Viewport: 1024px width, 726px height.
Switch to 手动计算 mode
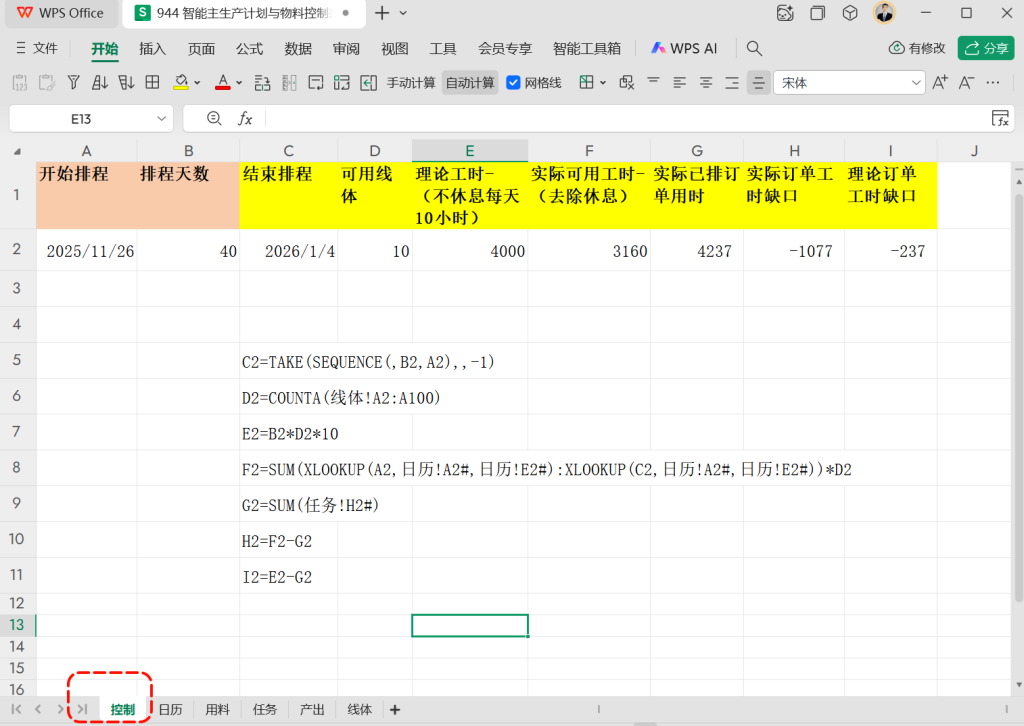(411, 83)
